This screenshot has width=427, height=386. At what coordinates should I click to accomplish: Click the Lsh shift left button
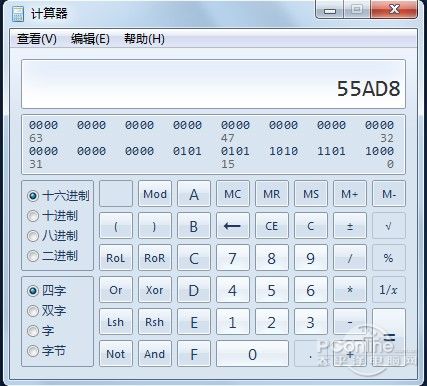pos(116,322)
